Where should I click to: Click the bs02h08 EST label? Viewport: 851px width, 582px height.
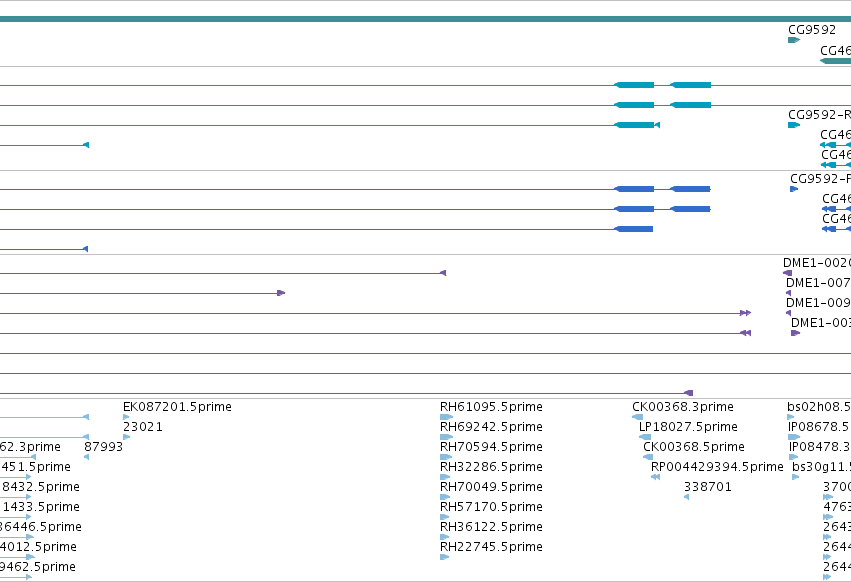tap(819, 407)
